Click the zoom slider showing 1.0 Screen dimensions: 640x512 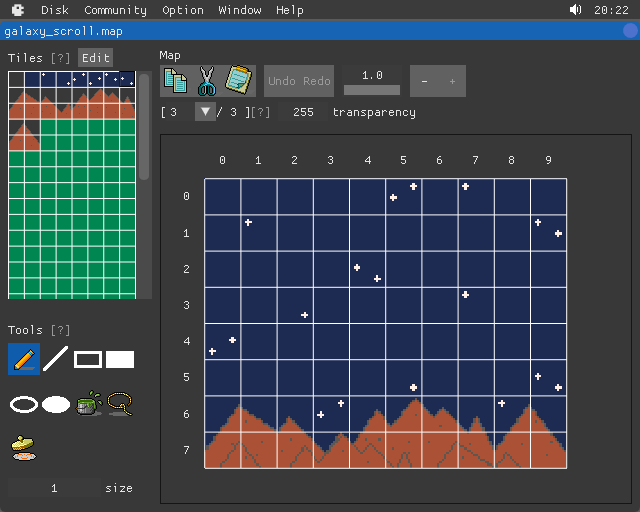(372, 81)
